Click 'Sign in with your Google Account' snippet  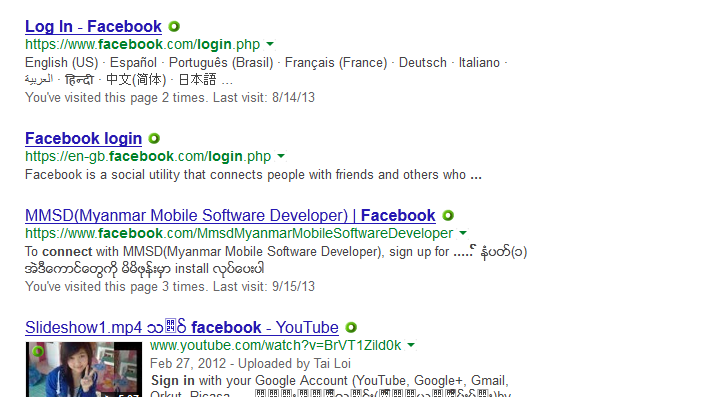(x=329, y=381)
